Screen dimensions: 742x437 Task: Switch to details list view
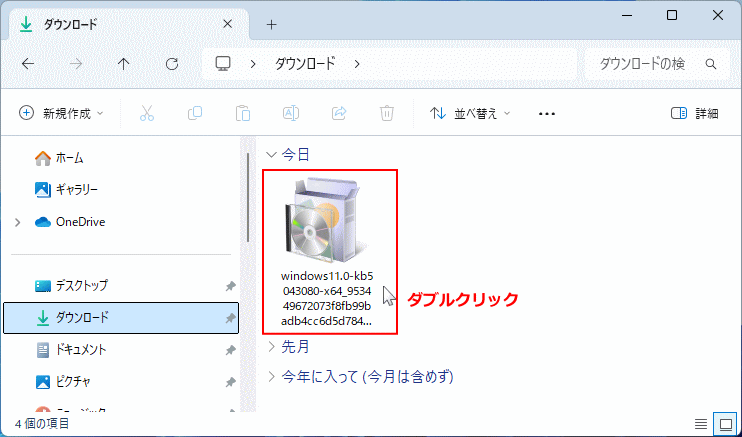(702, 423)
